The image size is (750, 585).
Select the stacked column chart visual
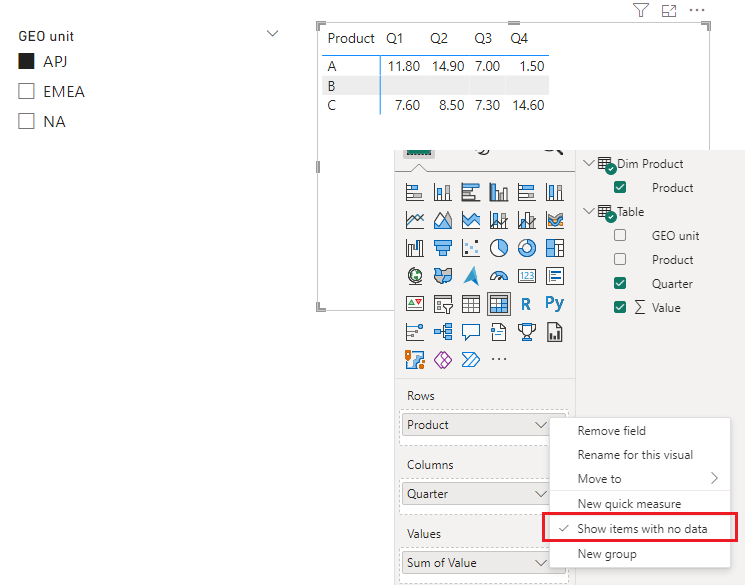pyautogui.click(x=442, y=192)
